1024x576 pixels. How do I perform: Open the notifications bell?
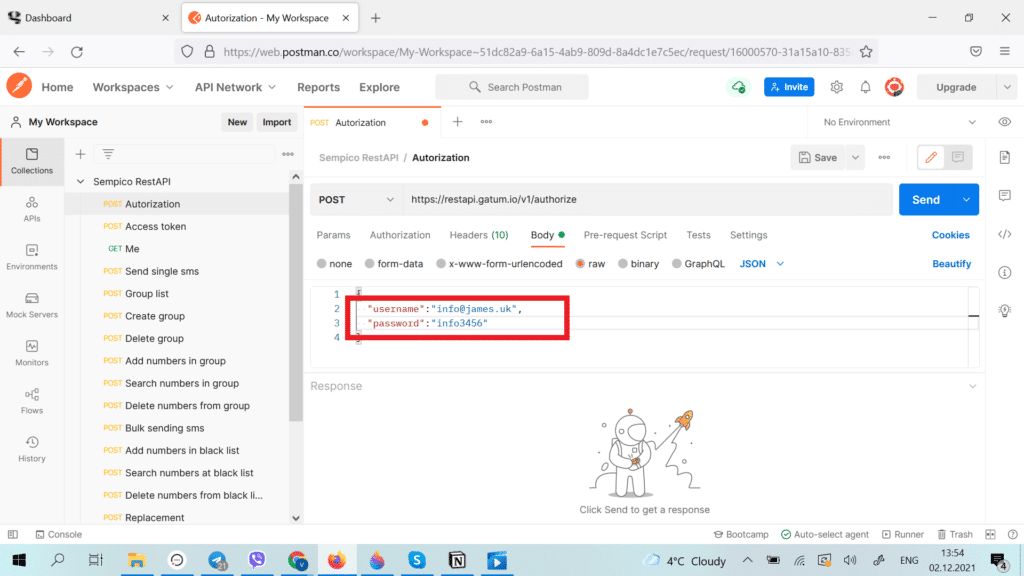click(865, 87)
